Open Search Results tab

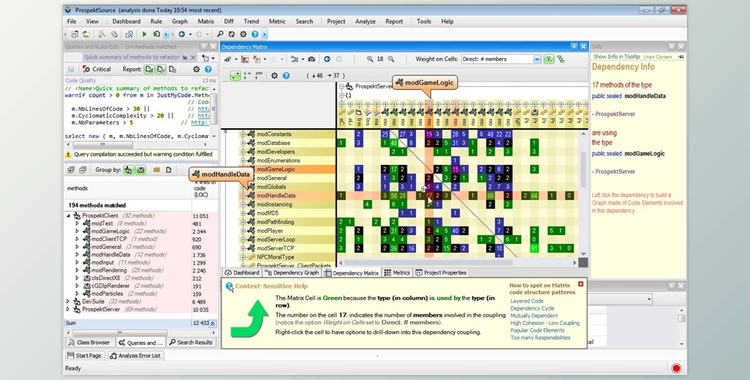[190, 343]
